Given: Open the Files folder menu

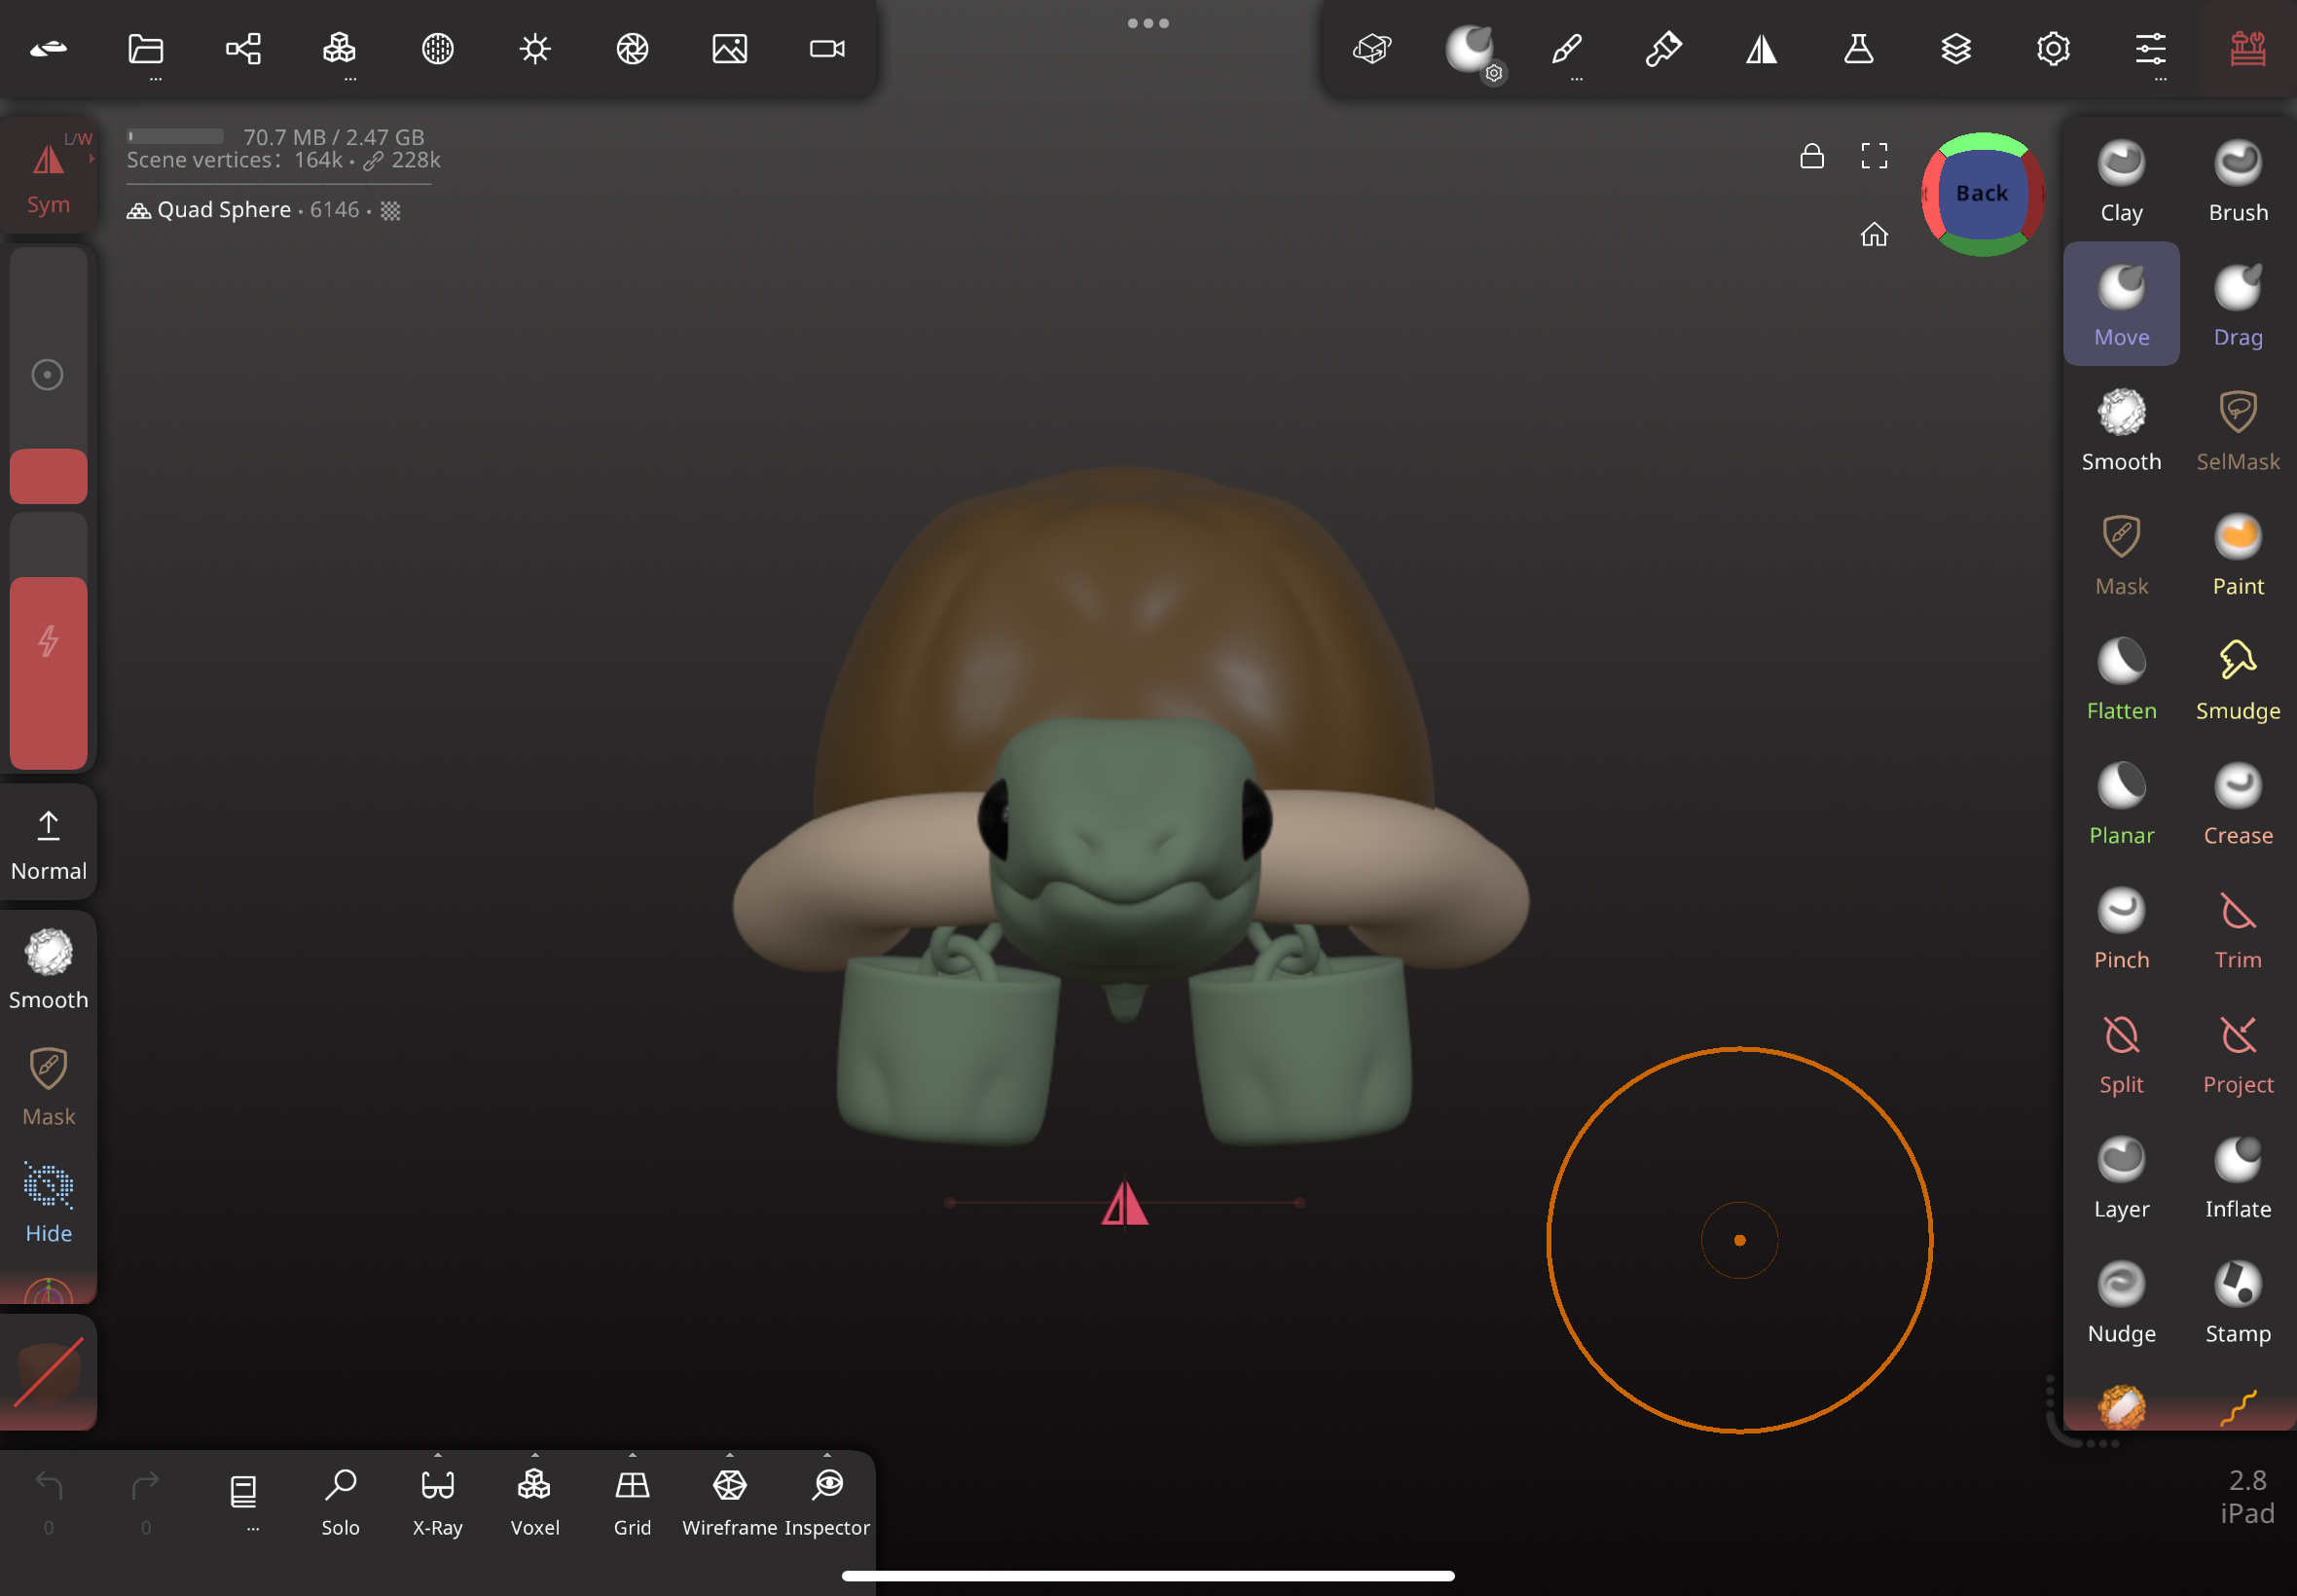Looking at the screenshot, I should [146, 49].
